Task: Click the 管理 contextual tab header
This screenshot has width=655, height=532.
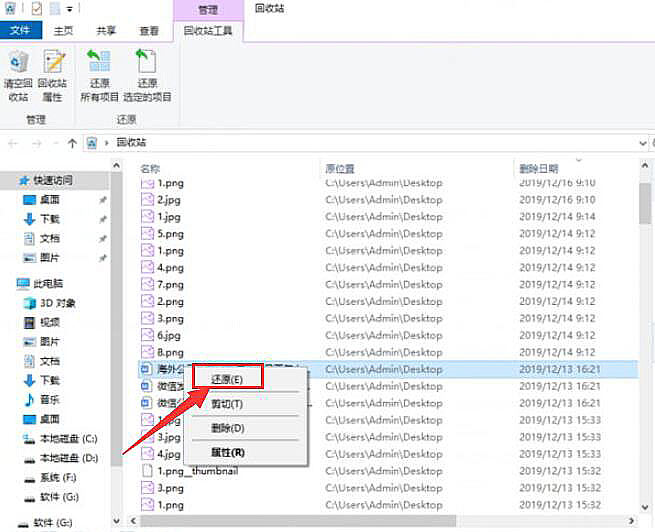Action: point(208,10)
